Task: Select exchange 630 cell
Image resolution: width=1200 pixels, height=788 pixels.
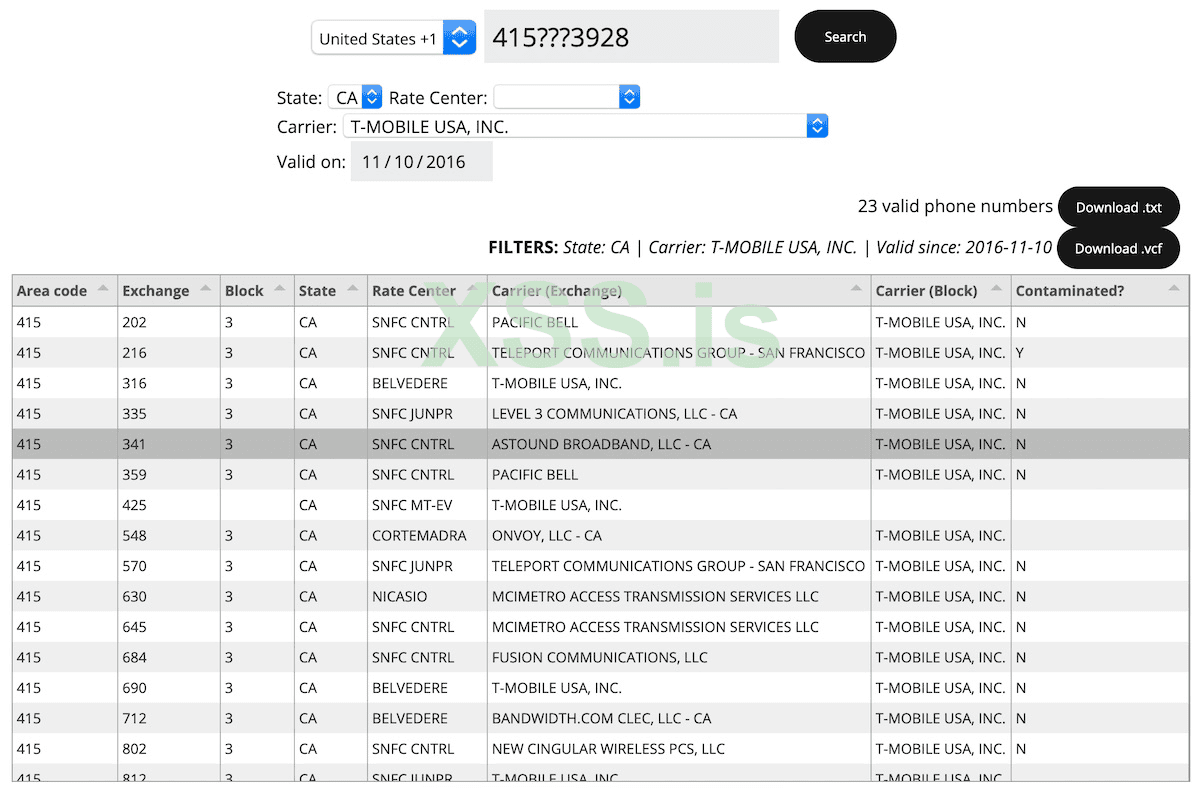Action: point(169,597)
